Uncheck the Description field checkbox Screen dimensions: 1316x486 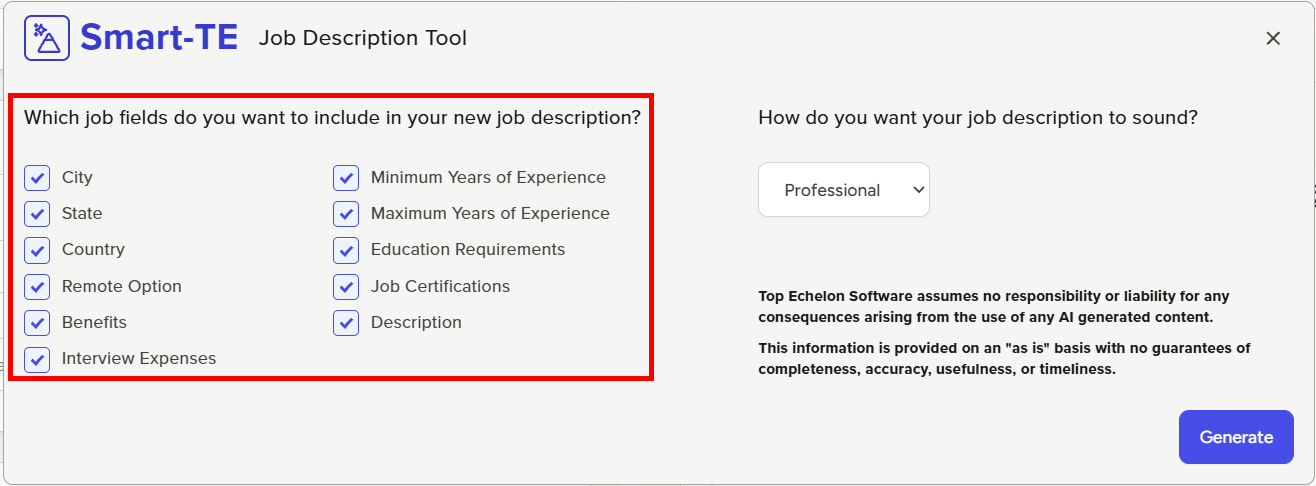[346, 323]
